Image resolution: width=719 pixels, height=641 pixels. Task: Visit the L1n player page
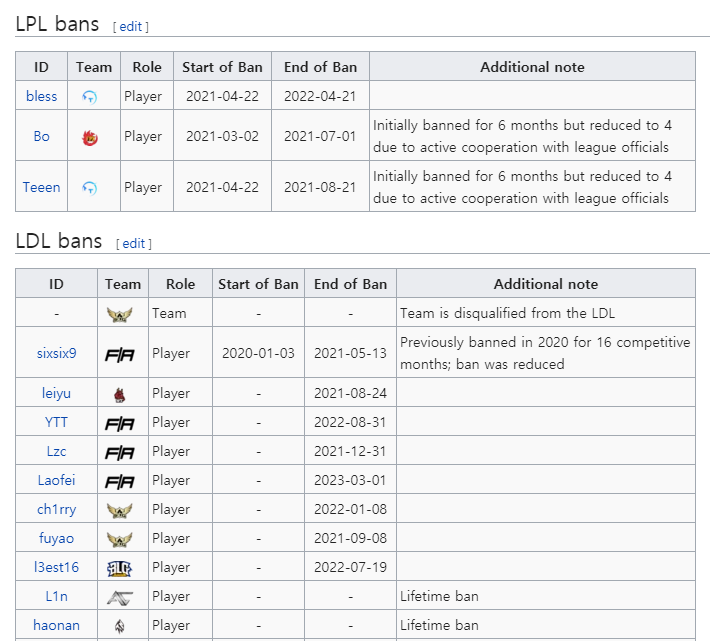56,596
